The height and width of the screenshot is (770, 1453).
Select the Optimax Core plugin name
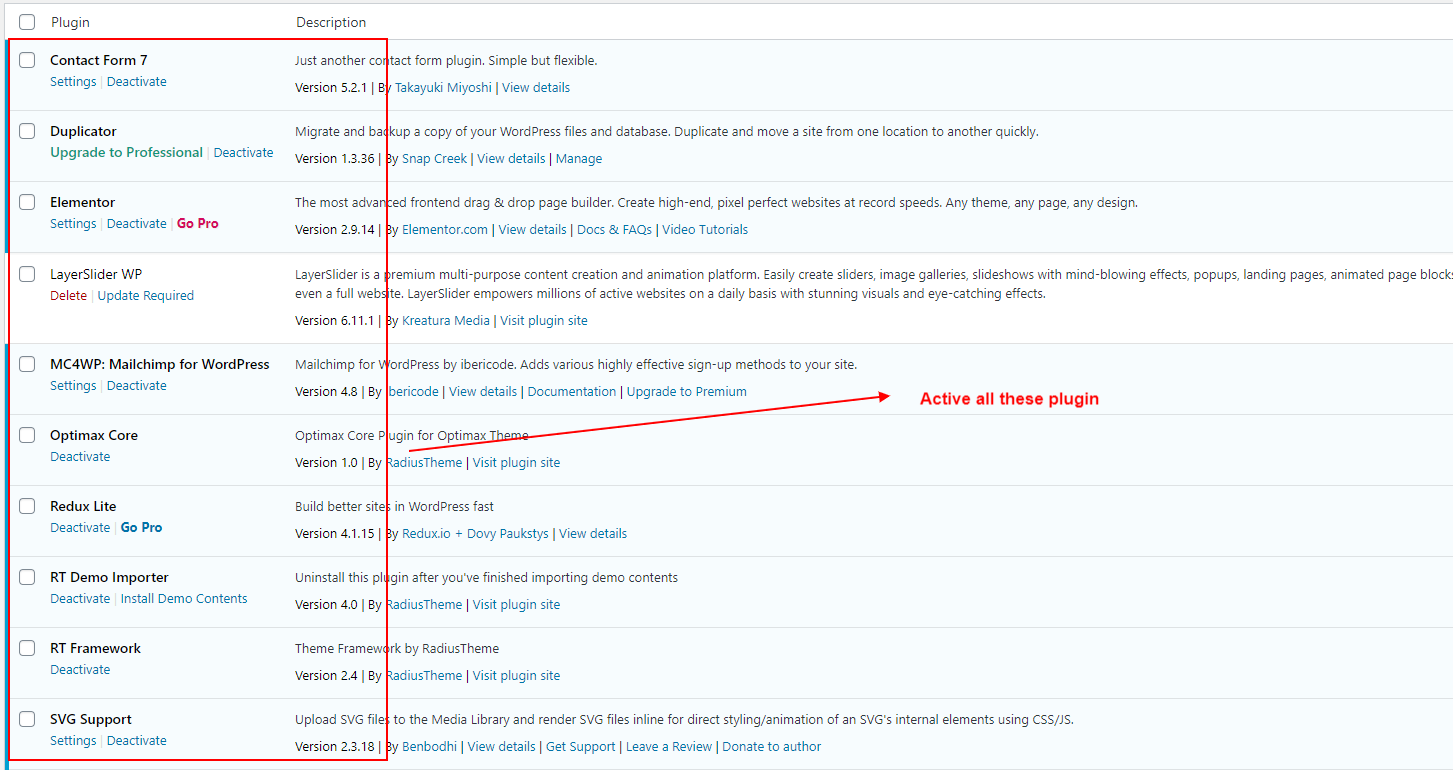94,435
